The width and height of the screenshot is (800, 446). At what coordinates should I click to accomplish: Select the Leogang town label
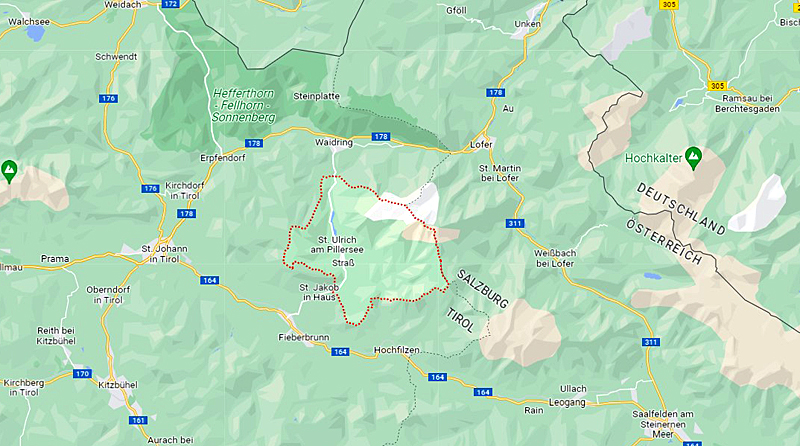pos(567,402)
